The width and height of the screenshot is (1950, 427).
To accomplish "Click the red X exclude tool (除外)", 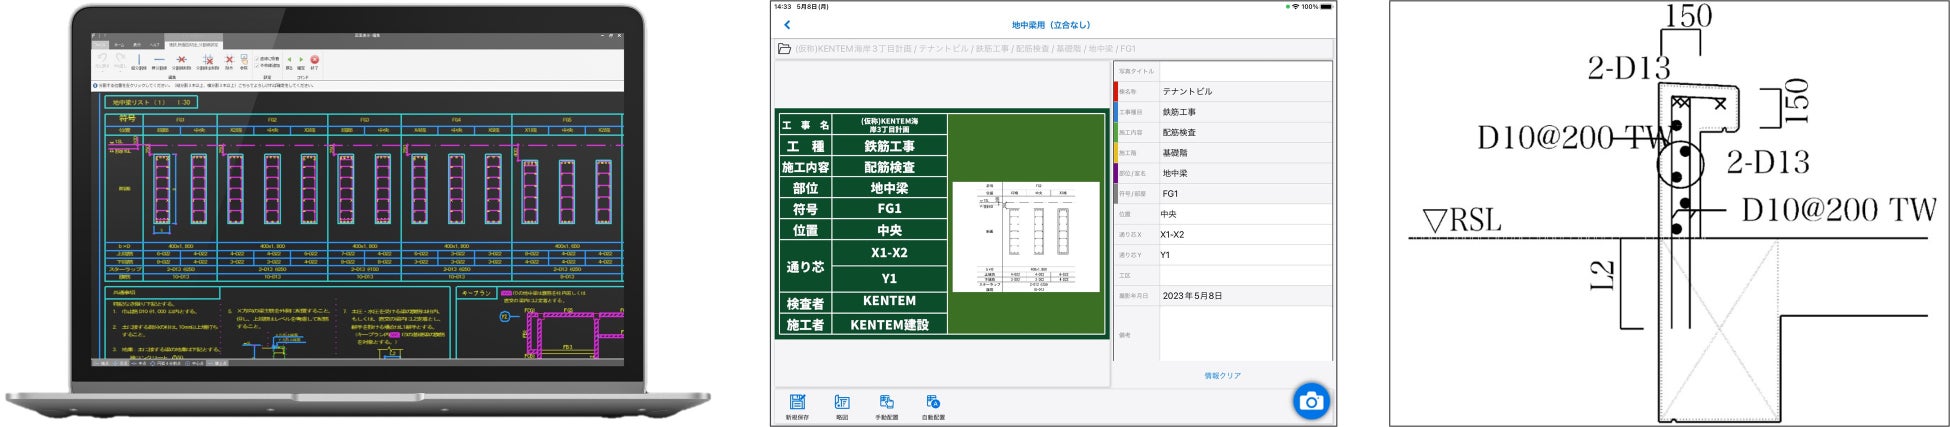I will pos(229,59).
